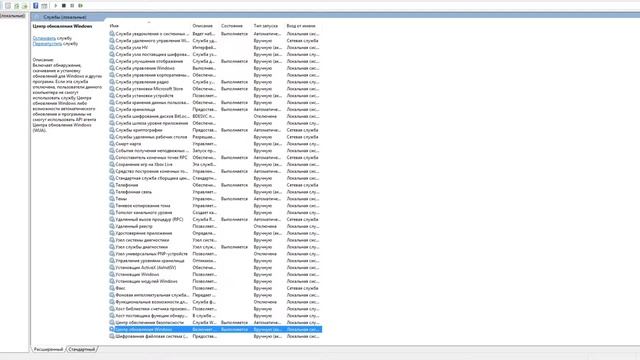640x360 pixels.
Task: Pause the service with the toolbar pause icon
Action: pos(72,6)
